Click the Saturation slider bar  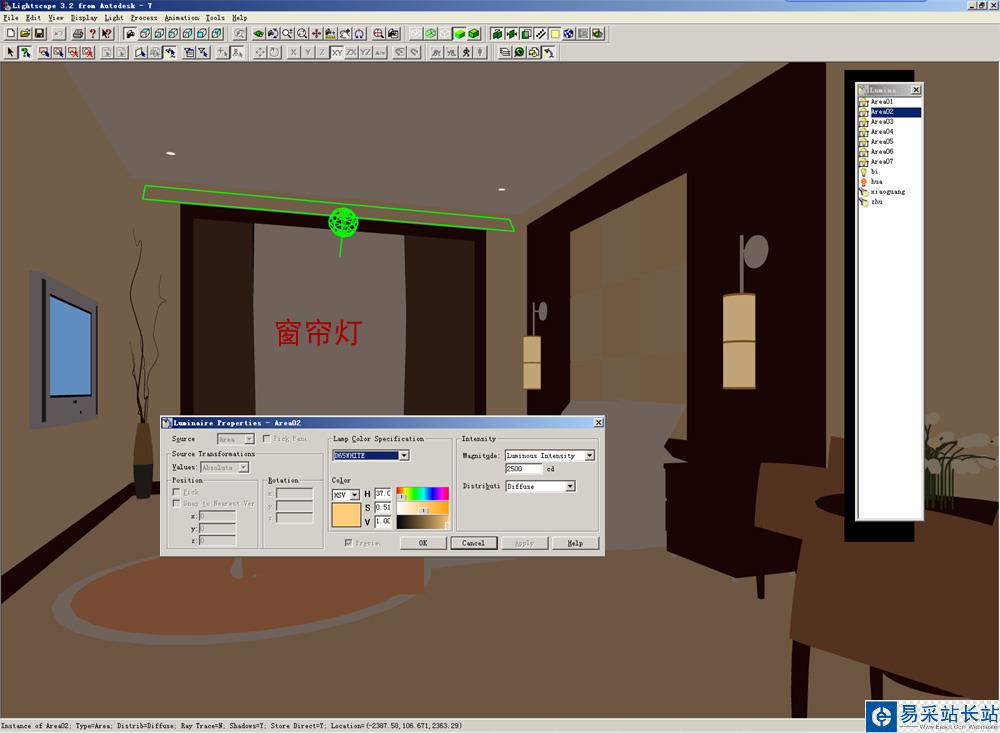[x=422, y=508]
